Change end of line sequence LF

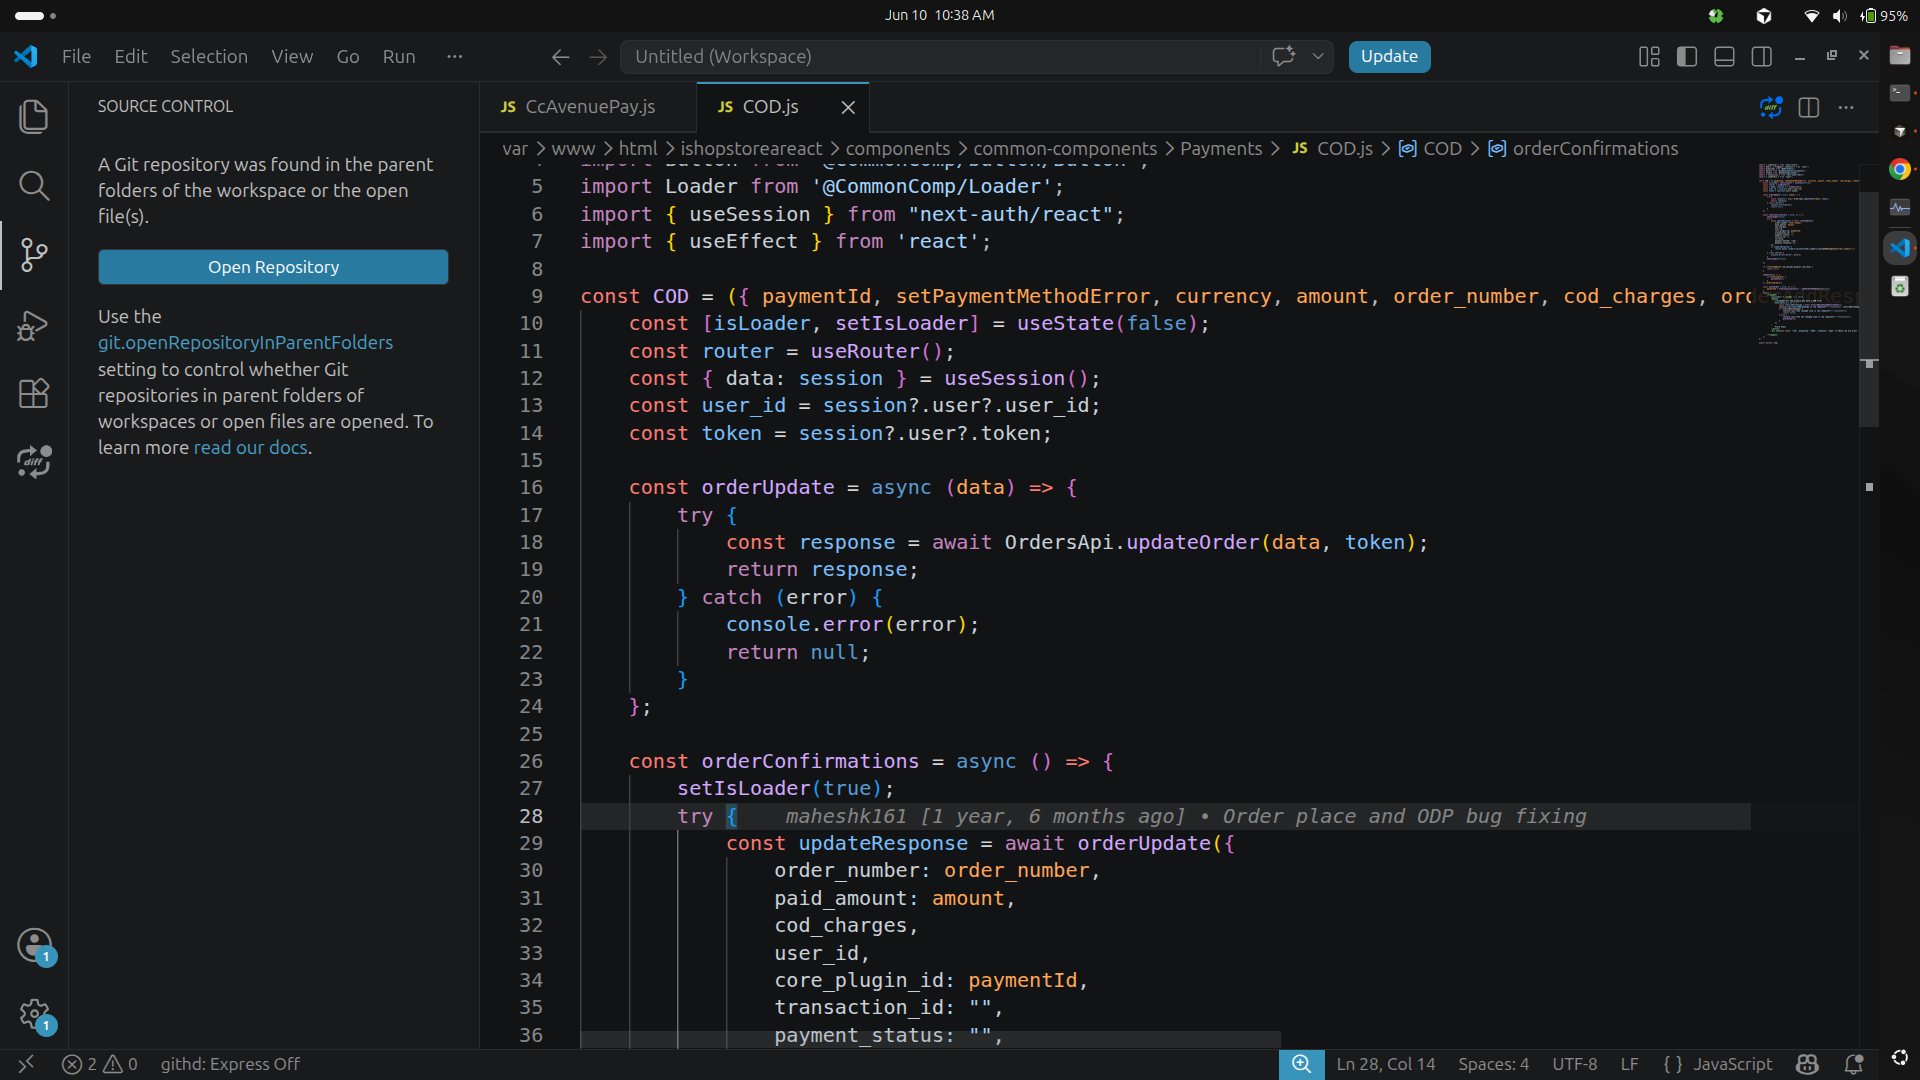pyautogui.click(x=1629, y=1064)
